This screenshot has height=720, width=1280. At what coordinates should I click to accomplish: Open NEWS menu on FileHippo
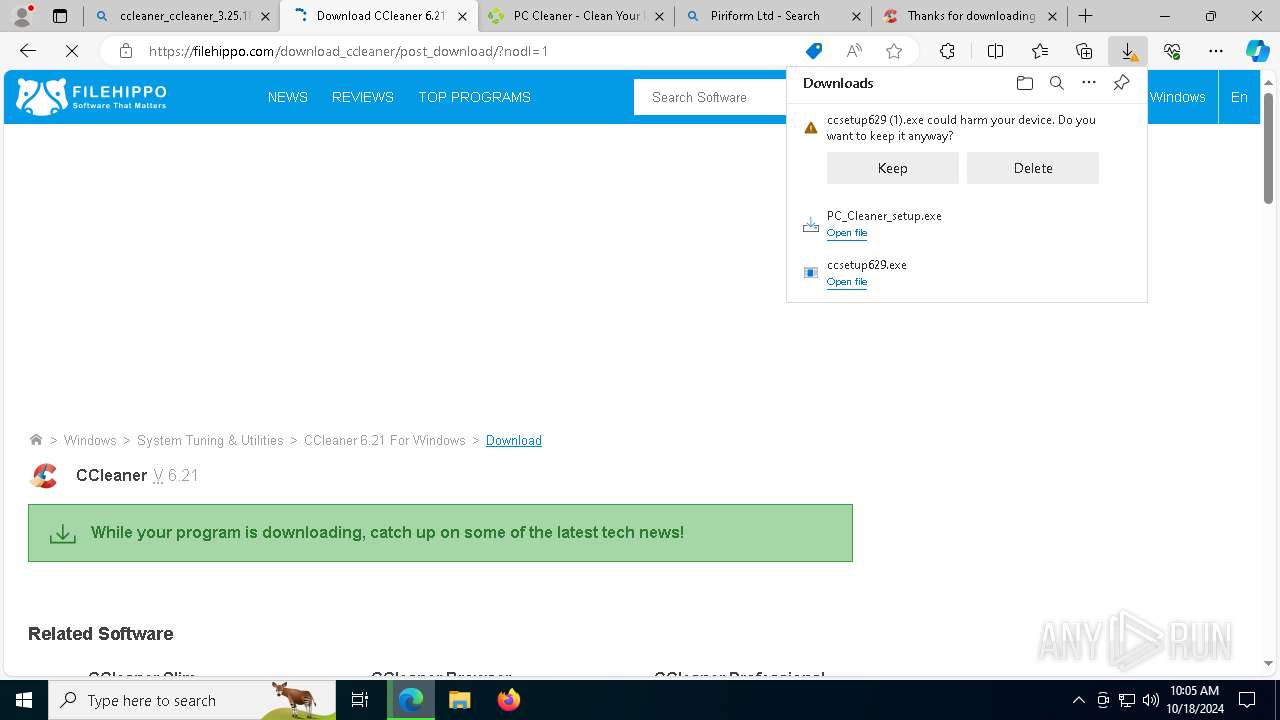(x=288, y=97)
